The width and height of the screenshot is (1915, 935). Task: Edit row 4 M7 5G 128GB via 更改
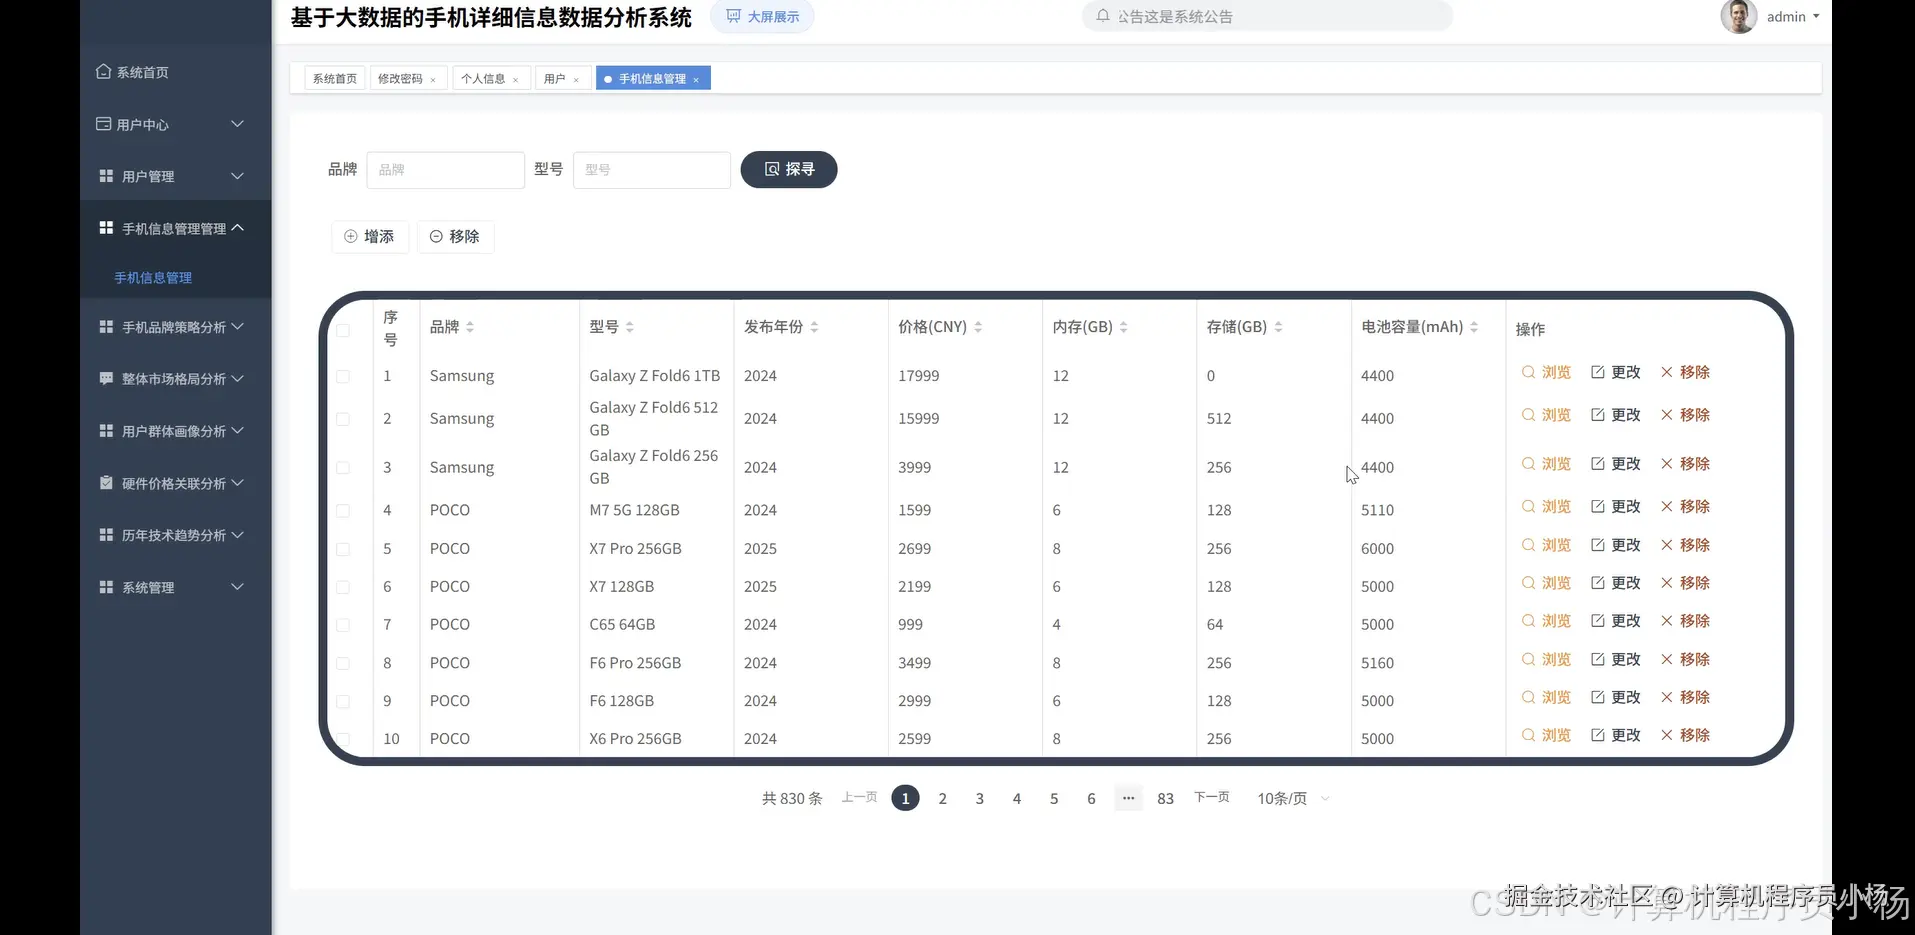1616,507
